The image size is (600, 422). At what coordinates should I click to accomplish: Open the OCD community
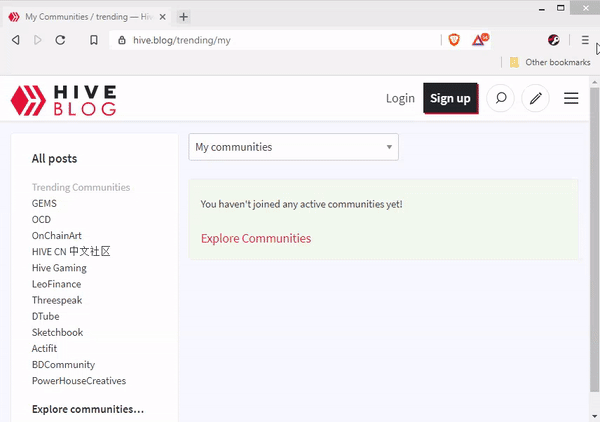coord(41,219)
